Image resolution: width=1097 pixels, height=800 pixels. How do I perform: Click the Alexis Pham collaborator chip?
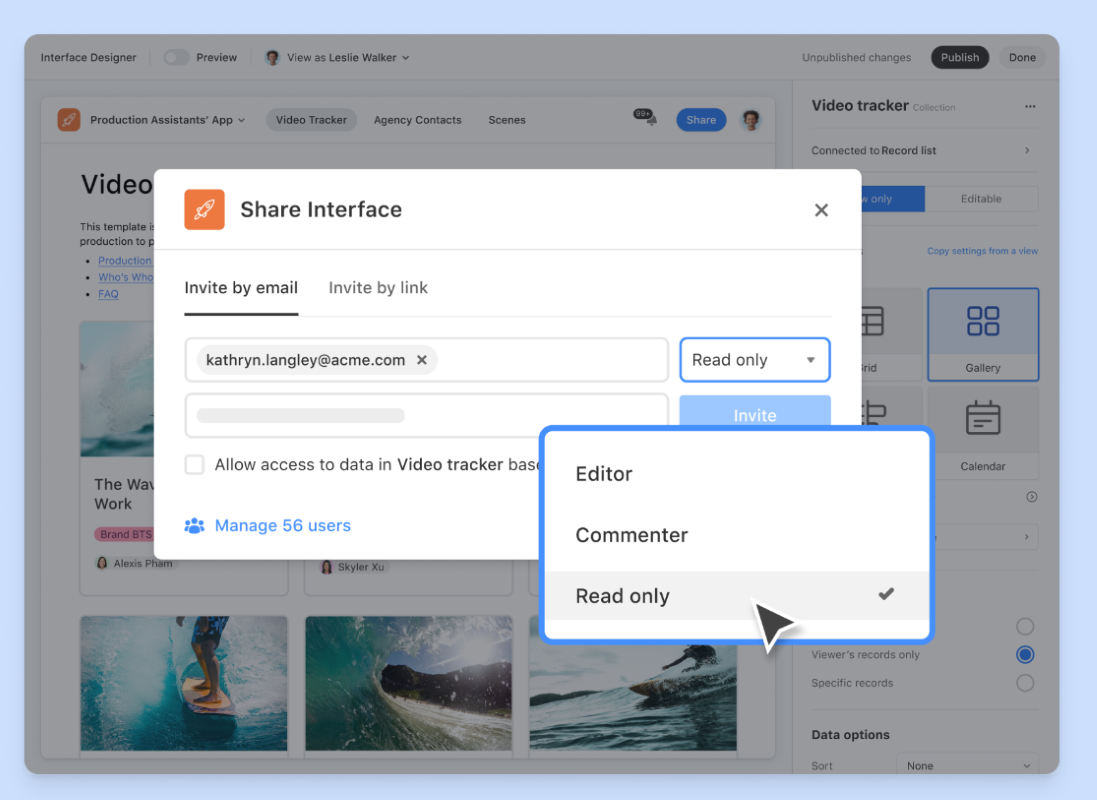(135, 563)
